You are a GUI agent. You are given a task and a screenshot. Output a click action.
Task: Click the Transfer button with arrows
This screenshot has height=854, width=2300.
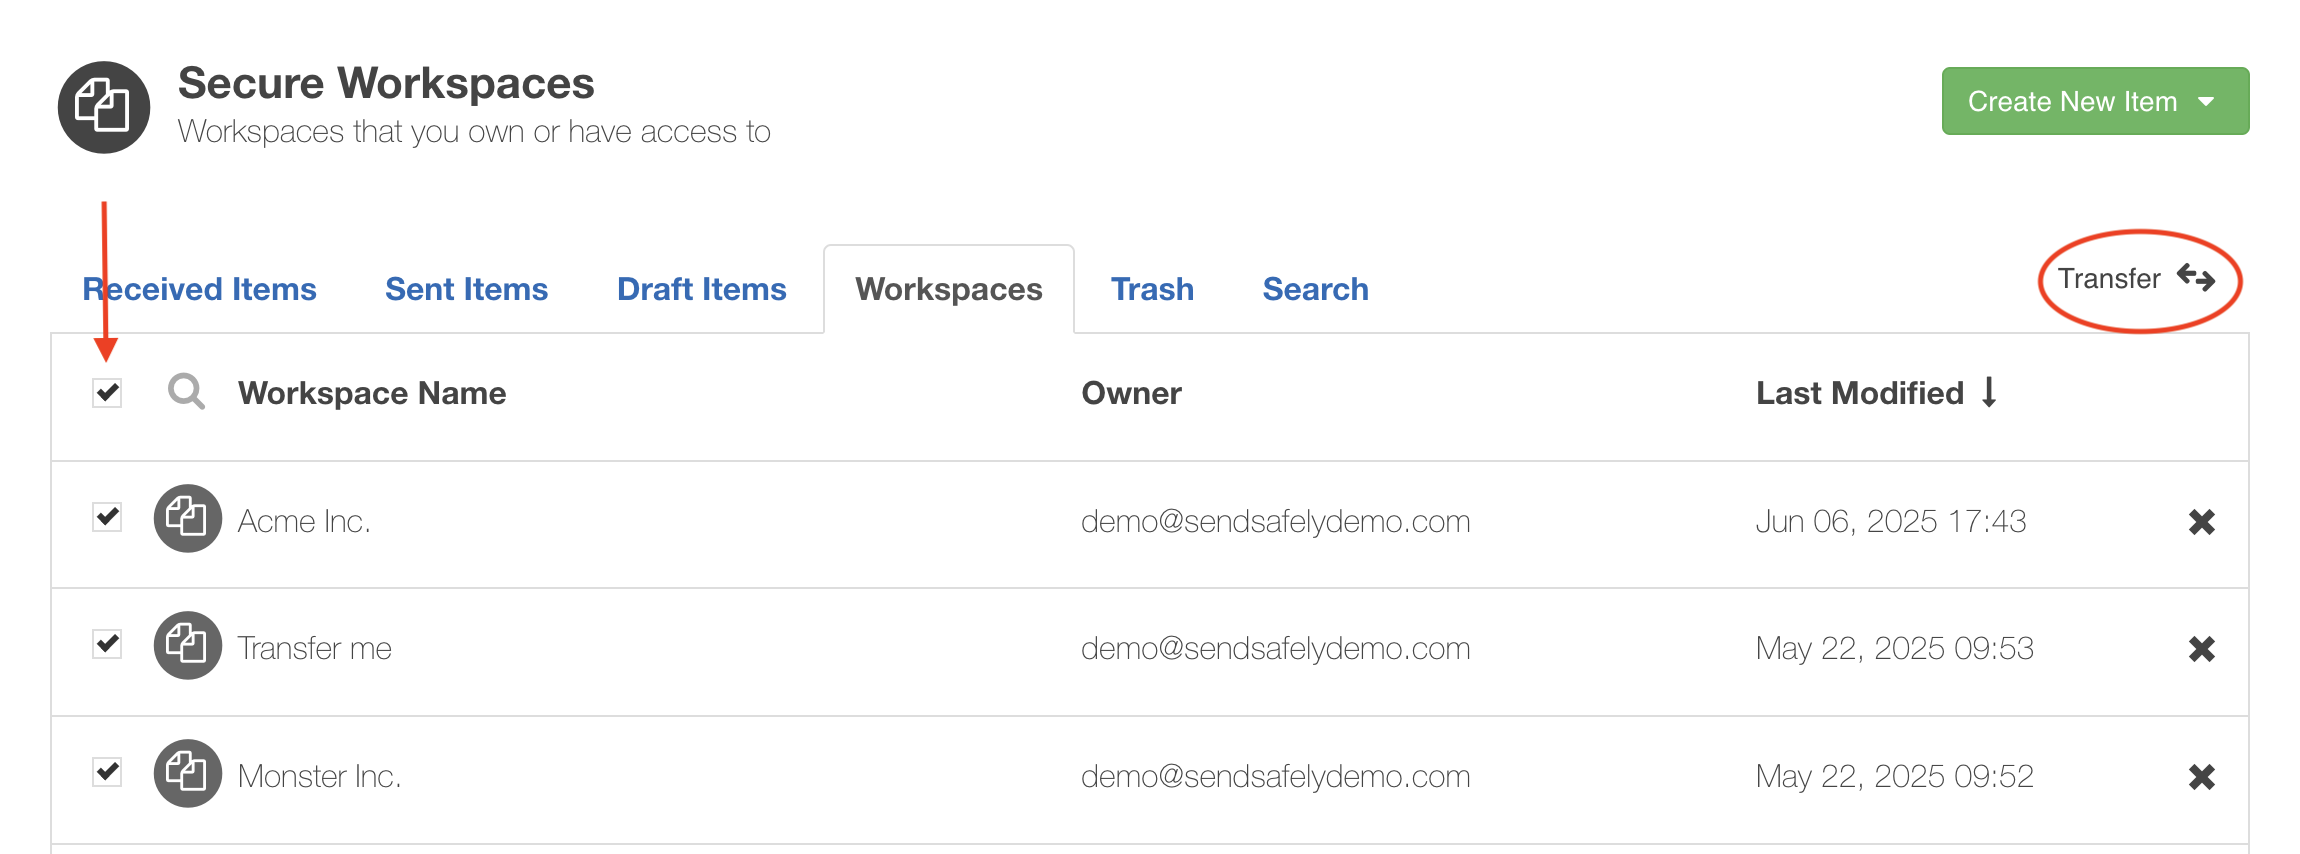(2136, 279)
